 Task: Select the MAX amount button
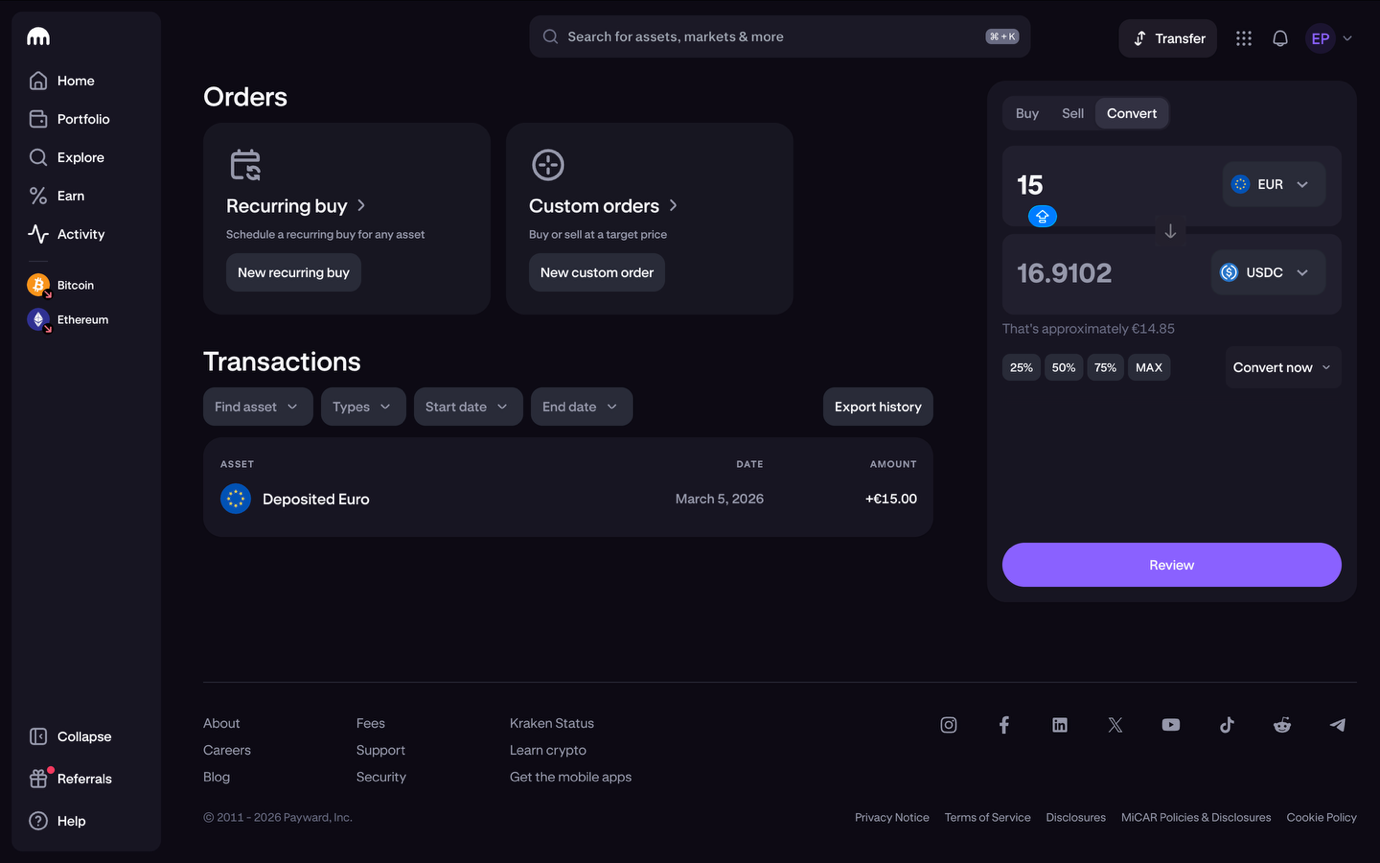click(x=1149, y=368)
